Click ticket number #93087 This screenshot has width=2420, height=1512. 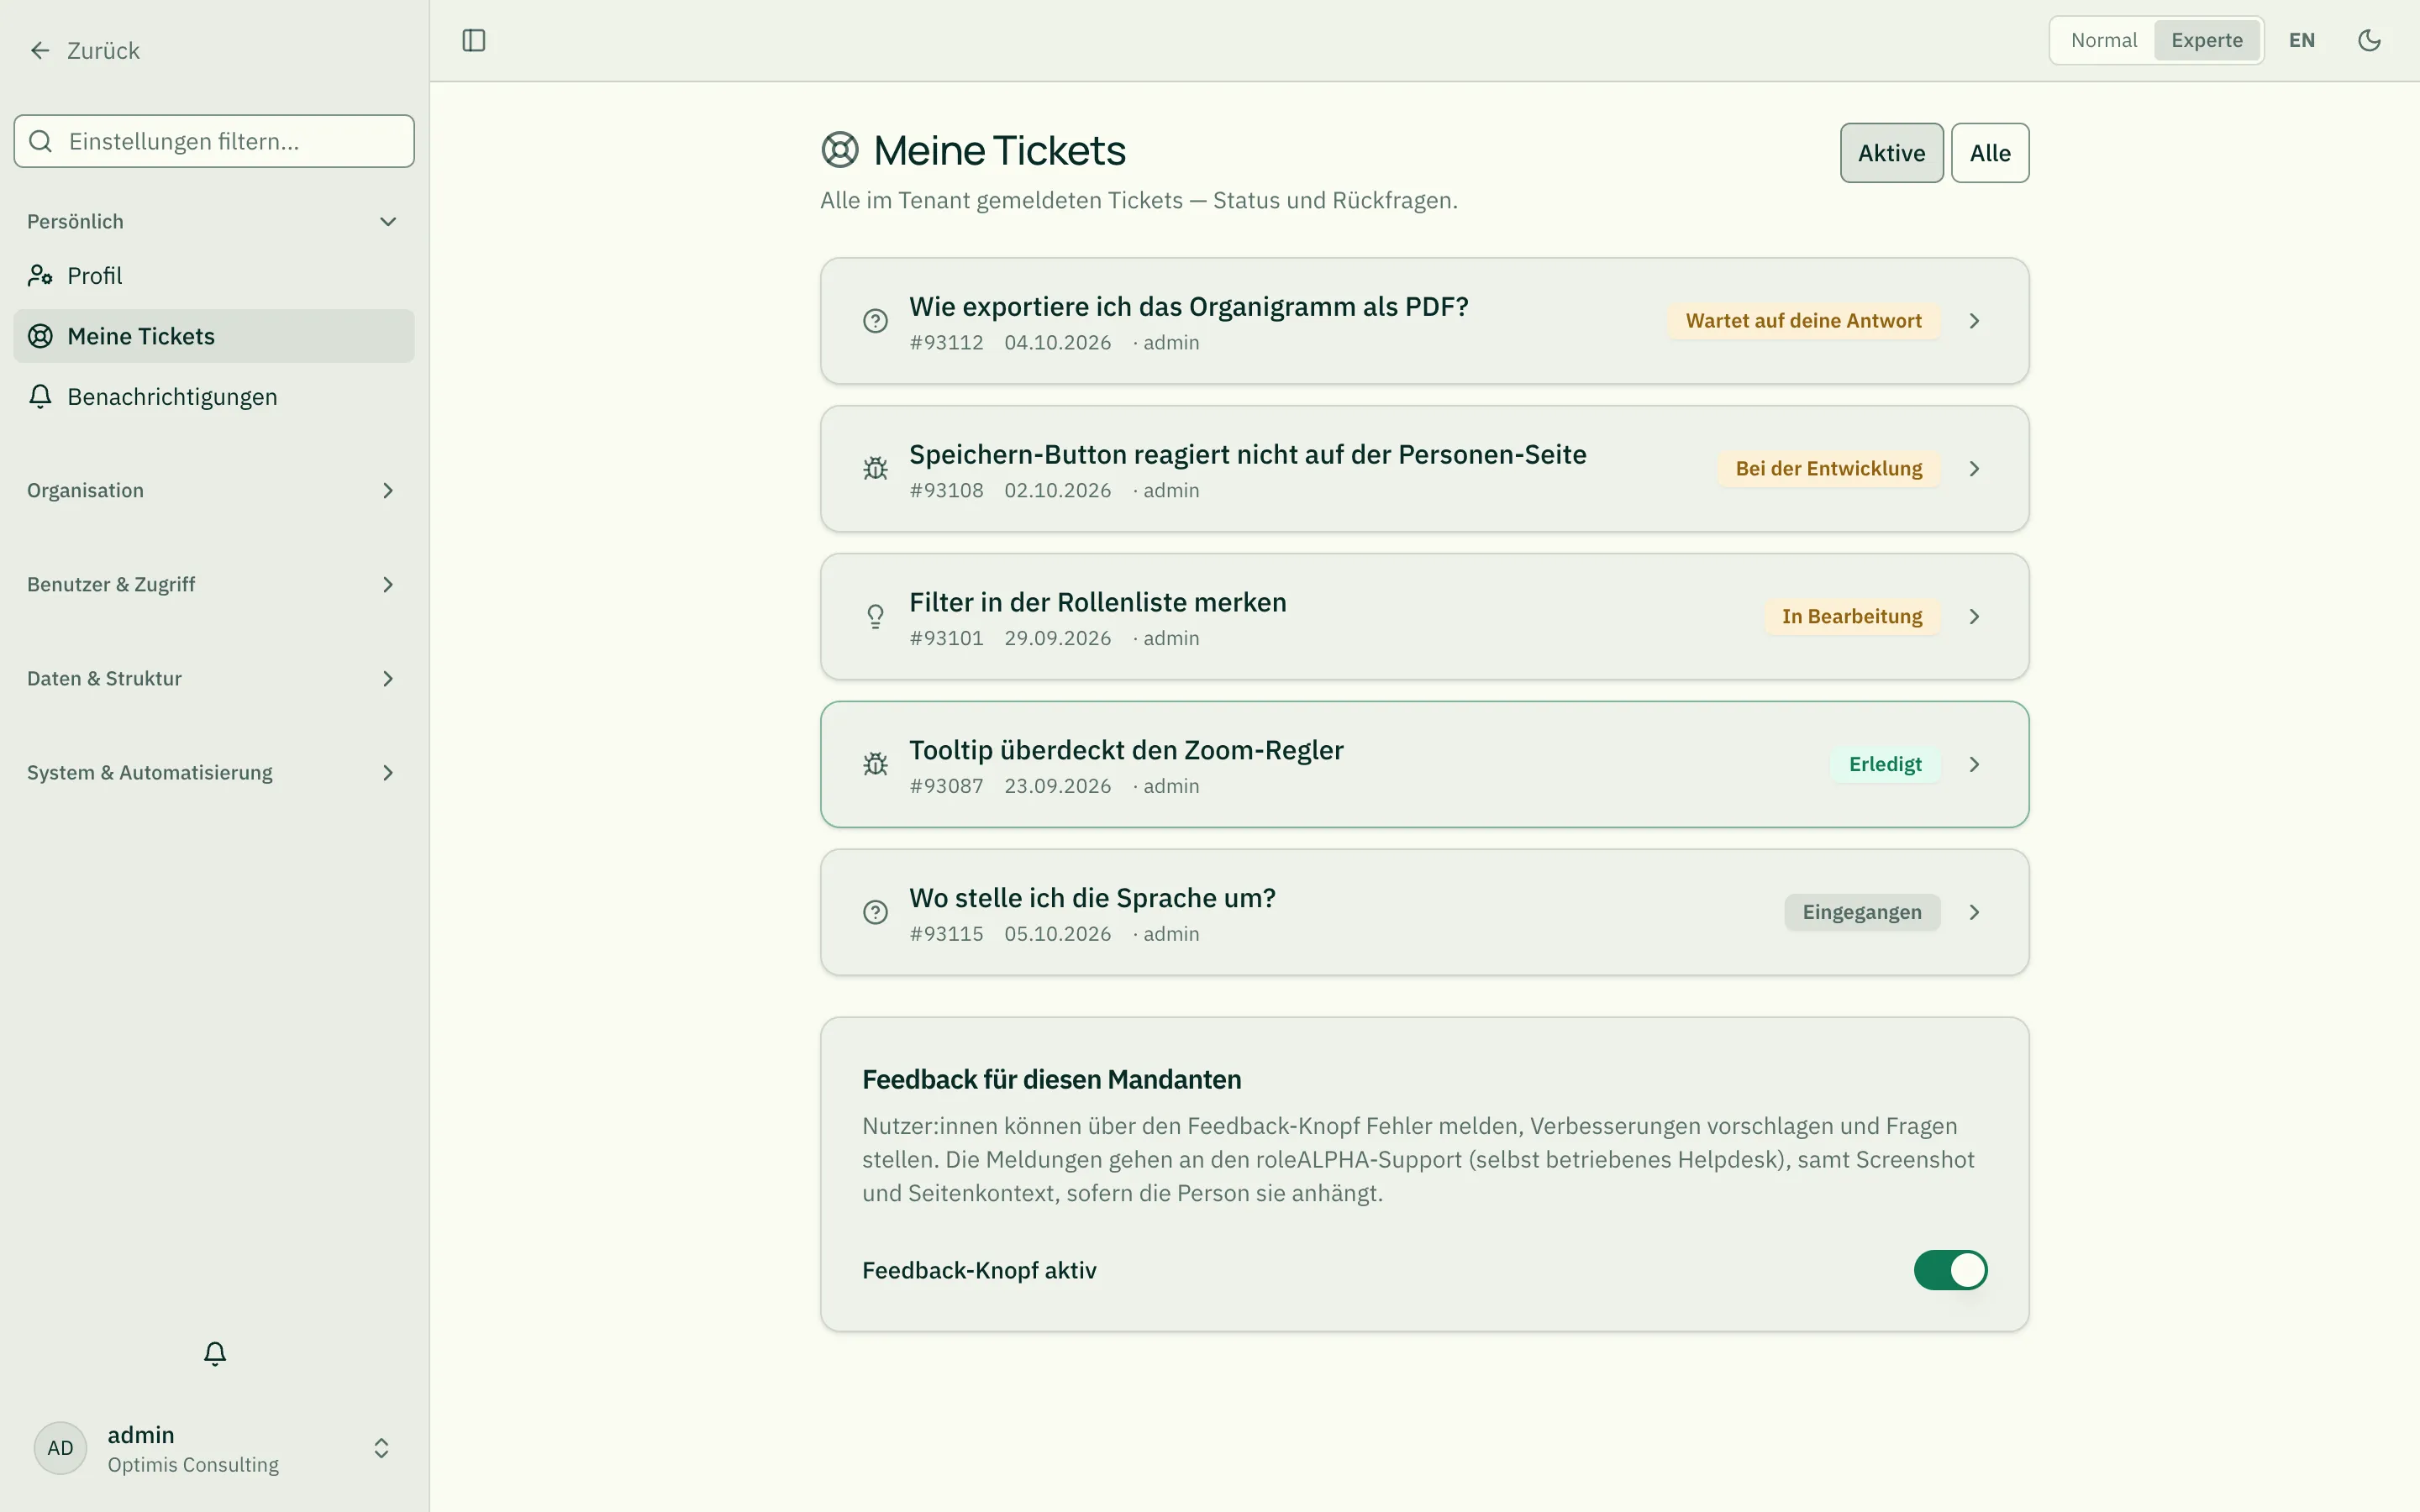(x=946, y=787)
